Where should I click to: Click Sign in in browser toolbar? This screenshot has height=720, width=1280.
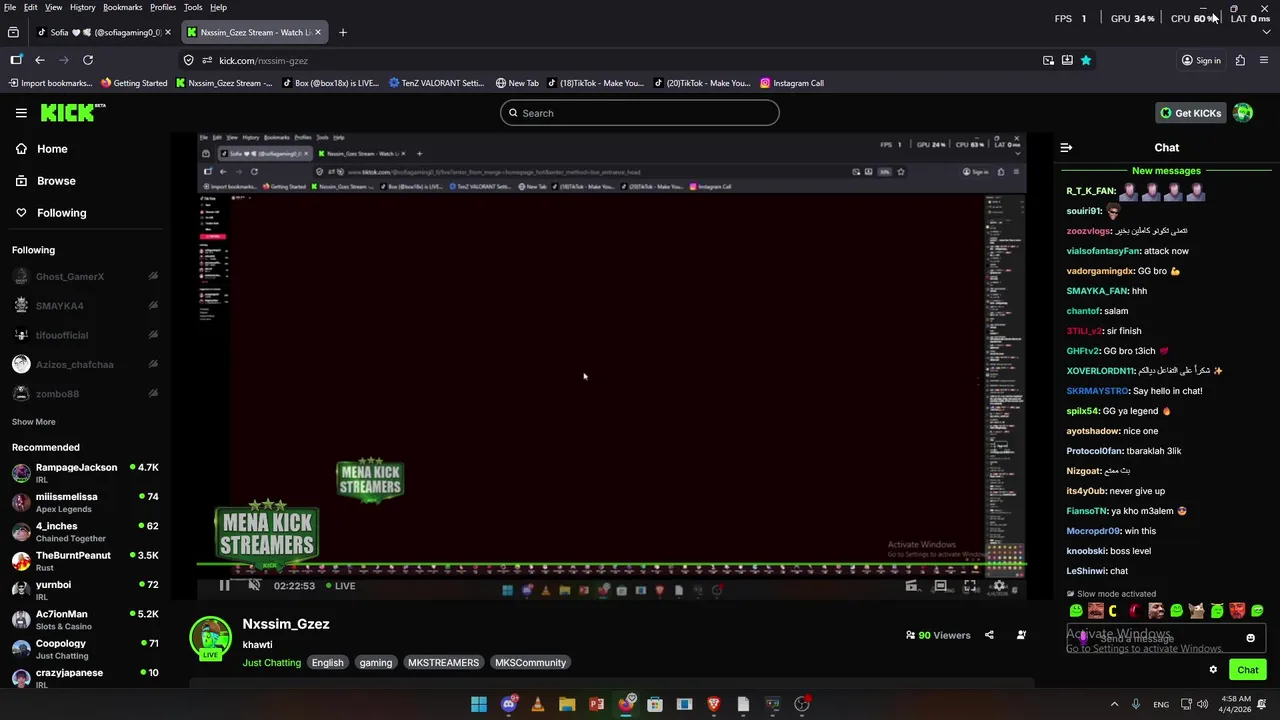[1201, 60]
